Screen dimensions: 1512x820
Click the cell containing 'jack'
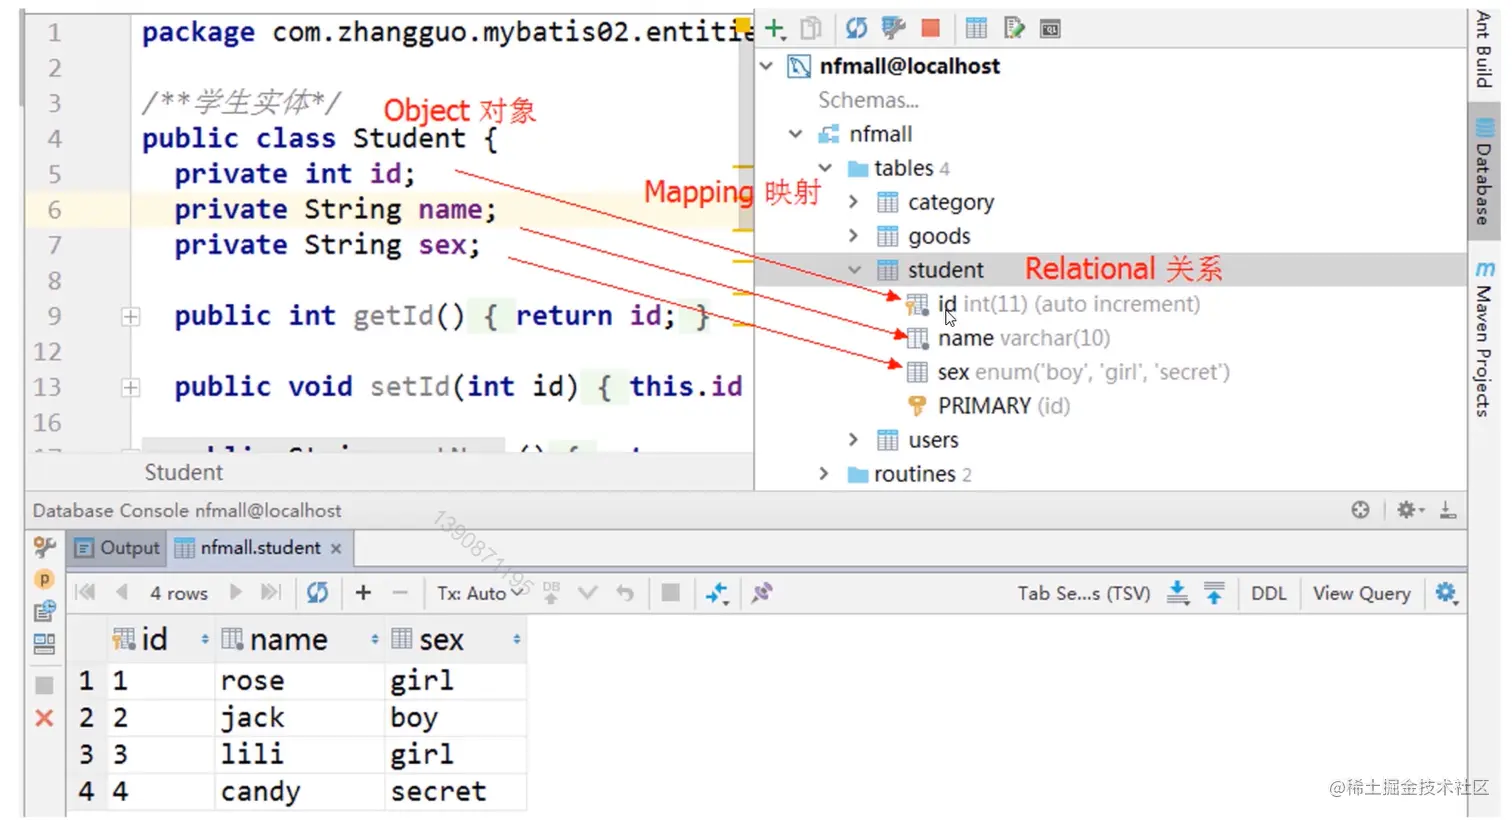pos(299,717)
